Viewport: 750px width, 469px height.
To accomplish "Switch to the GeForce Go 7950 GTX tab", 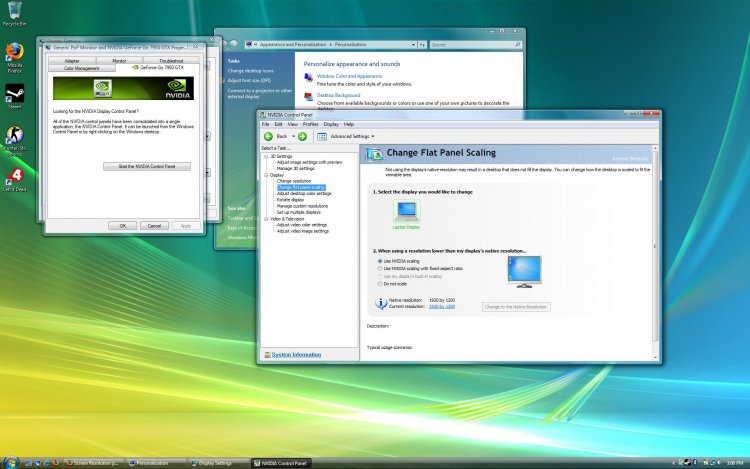I will coord(158,68).
